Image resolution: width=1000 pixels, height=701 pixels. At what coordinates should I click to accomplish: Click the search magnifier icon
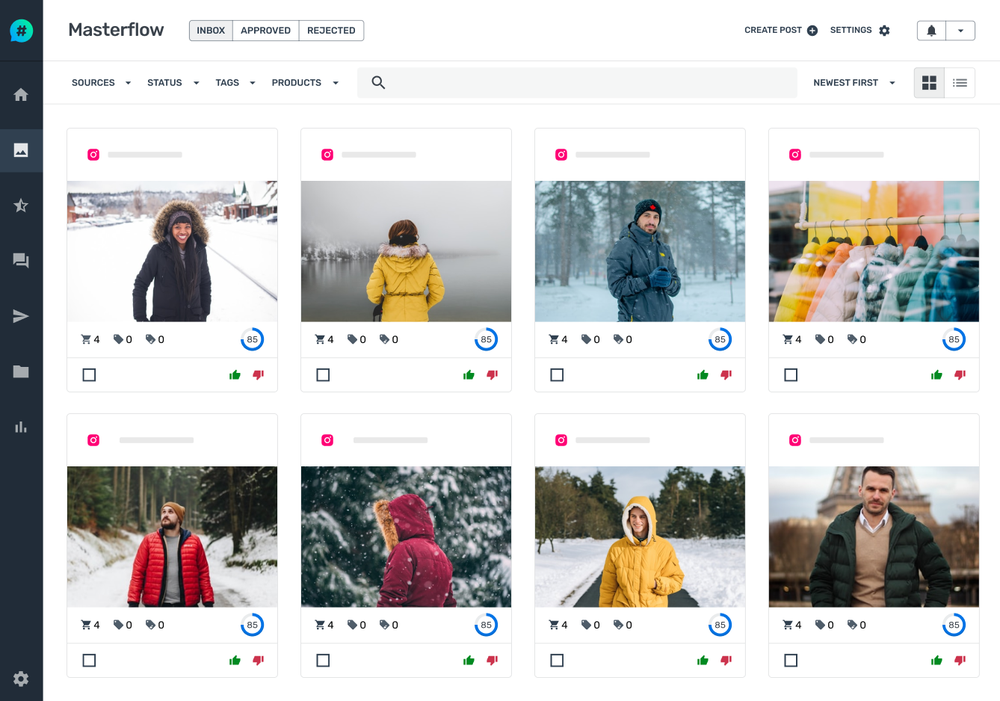point(378,82)
